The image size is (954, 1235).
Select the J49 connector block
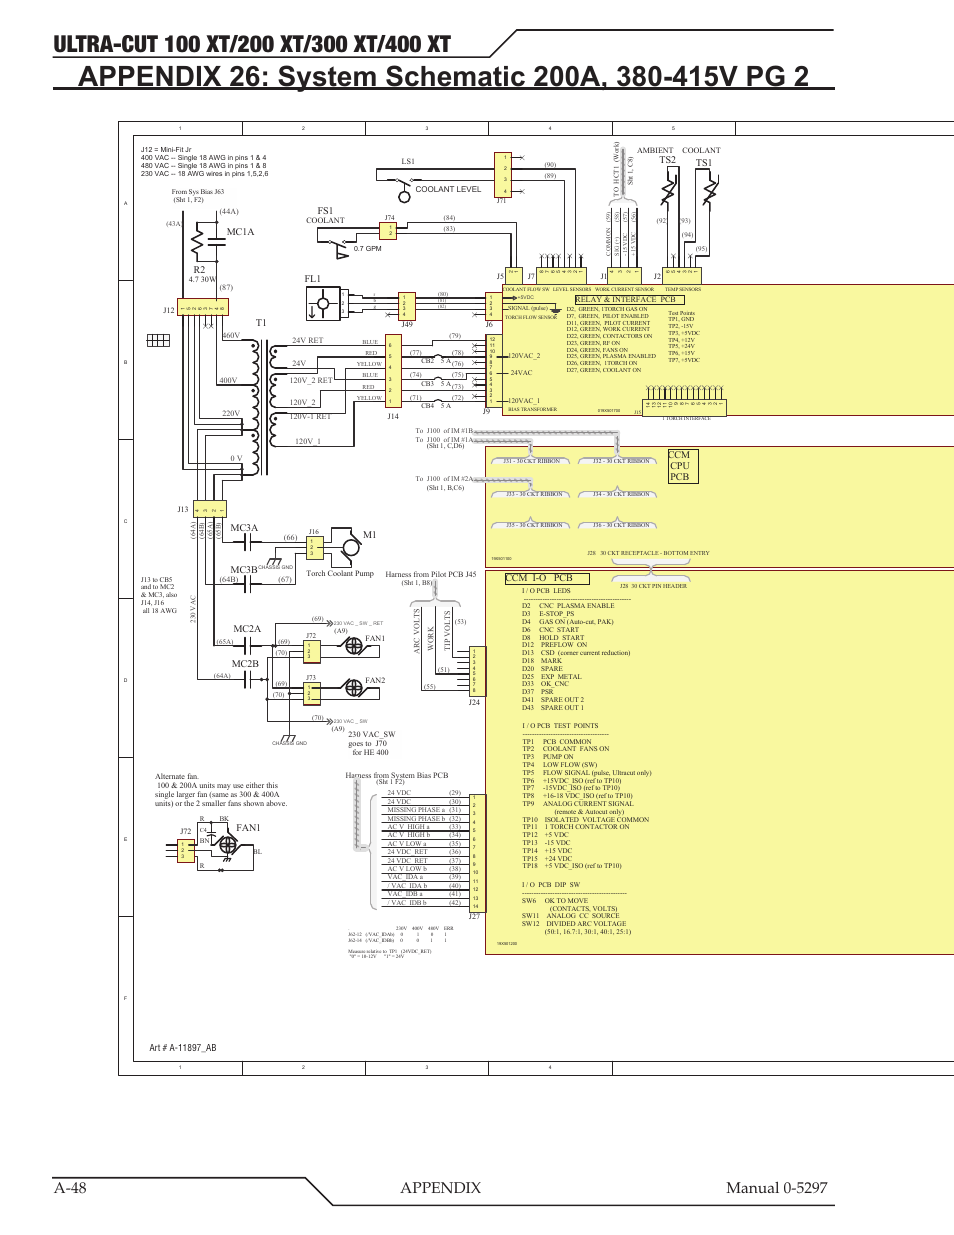406,306
